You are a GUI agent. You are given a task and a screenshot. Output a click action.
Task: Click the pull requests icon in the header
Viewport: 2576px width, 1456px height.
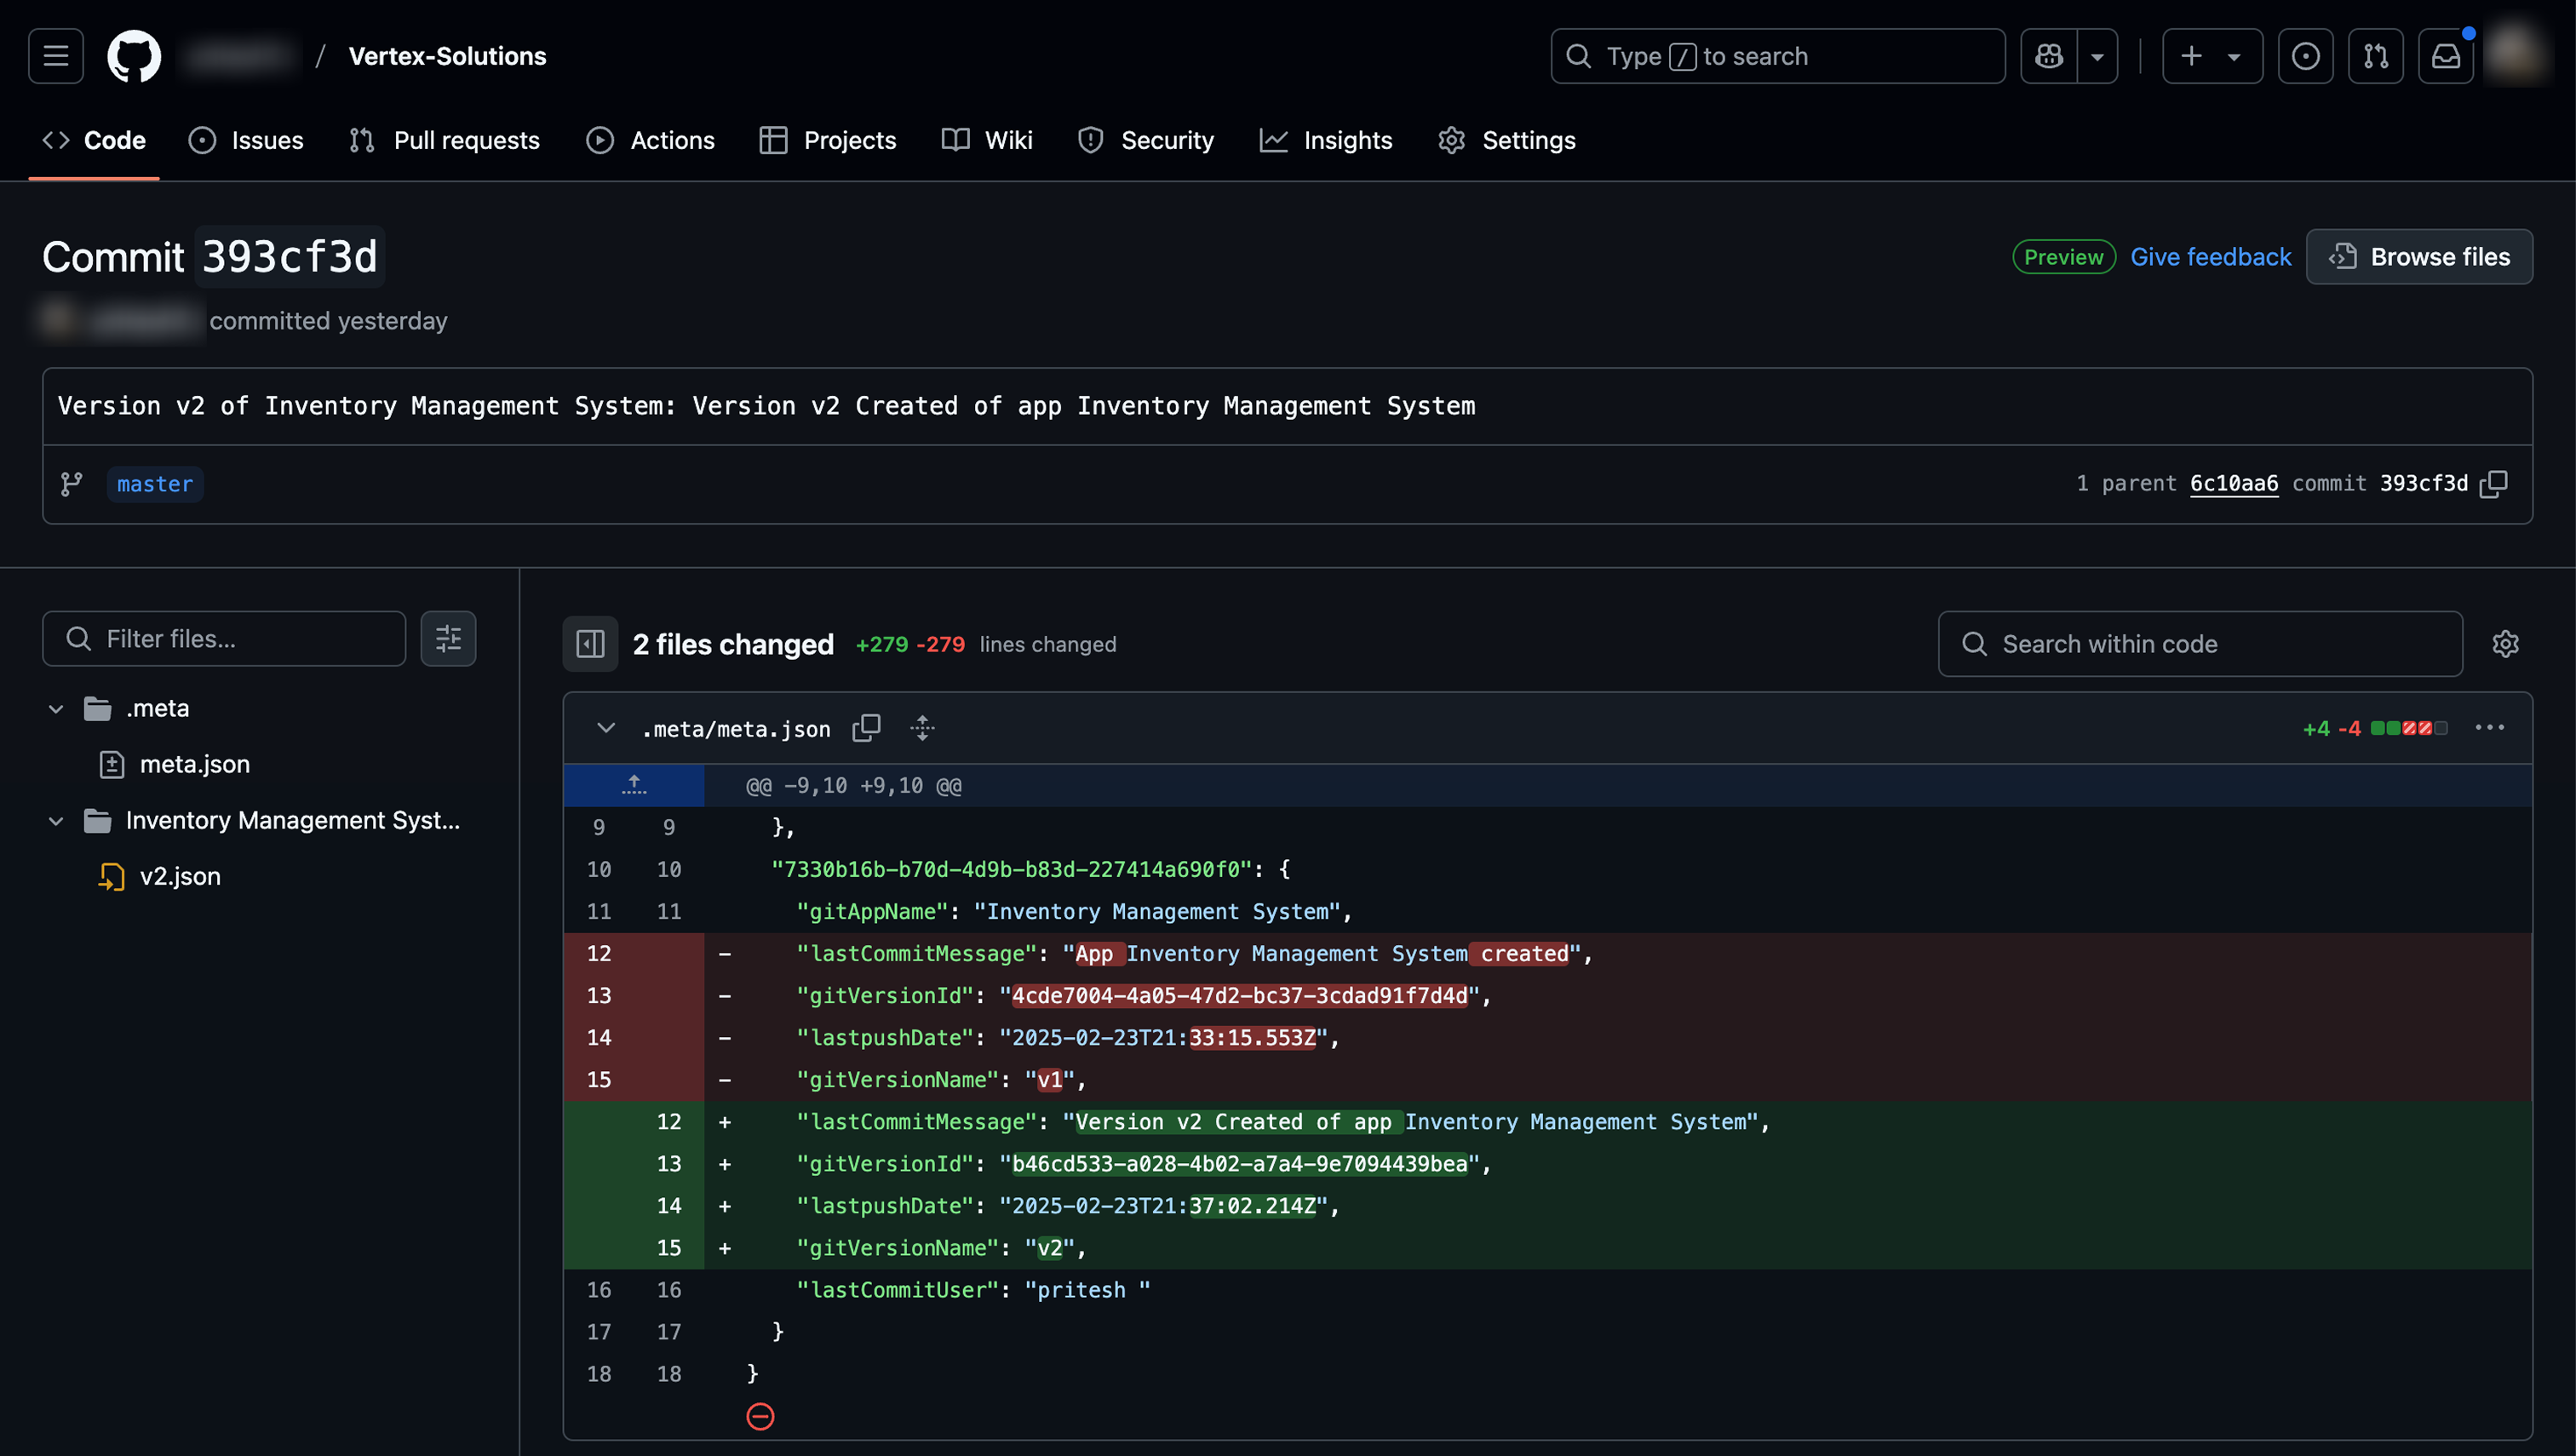(x=2377, y=56)
